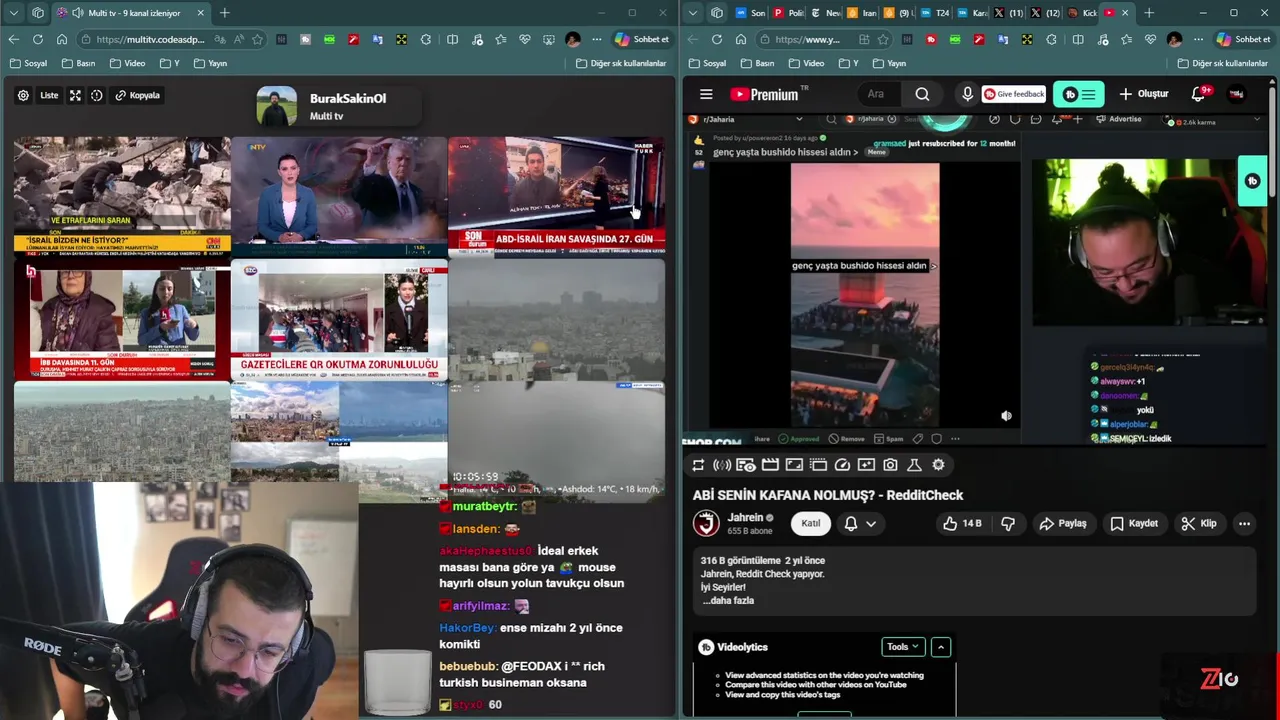Open extensions puzzle icon in left browser

coord(426,39)
